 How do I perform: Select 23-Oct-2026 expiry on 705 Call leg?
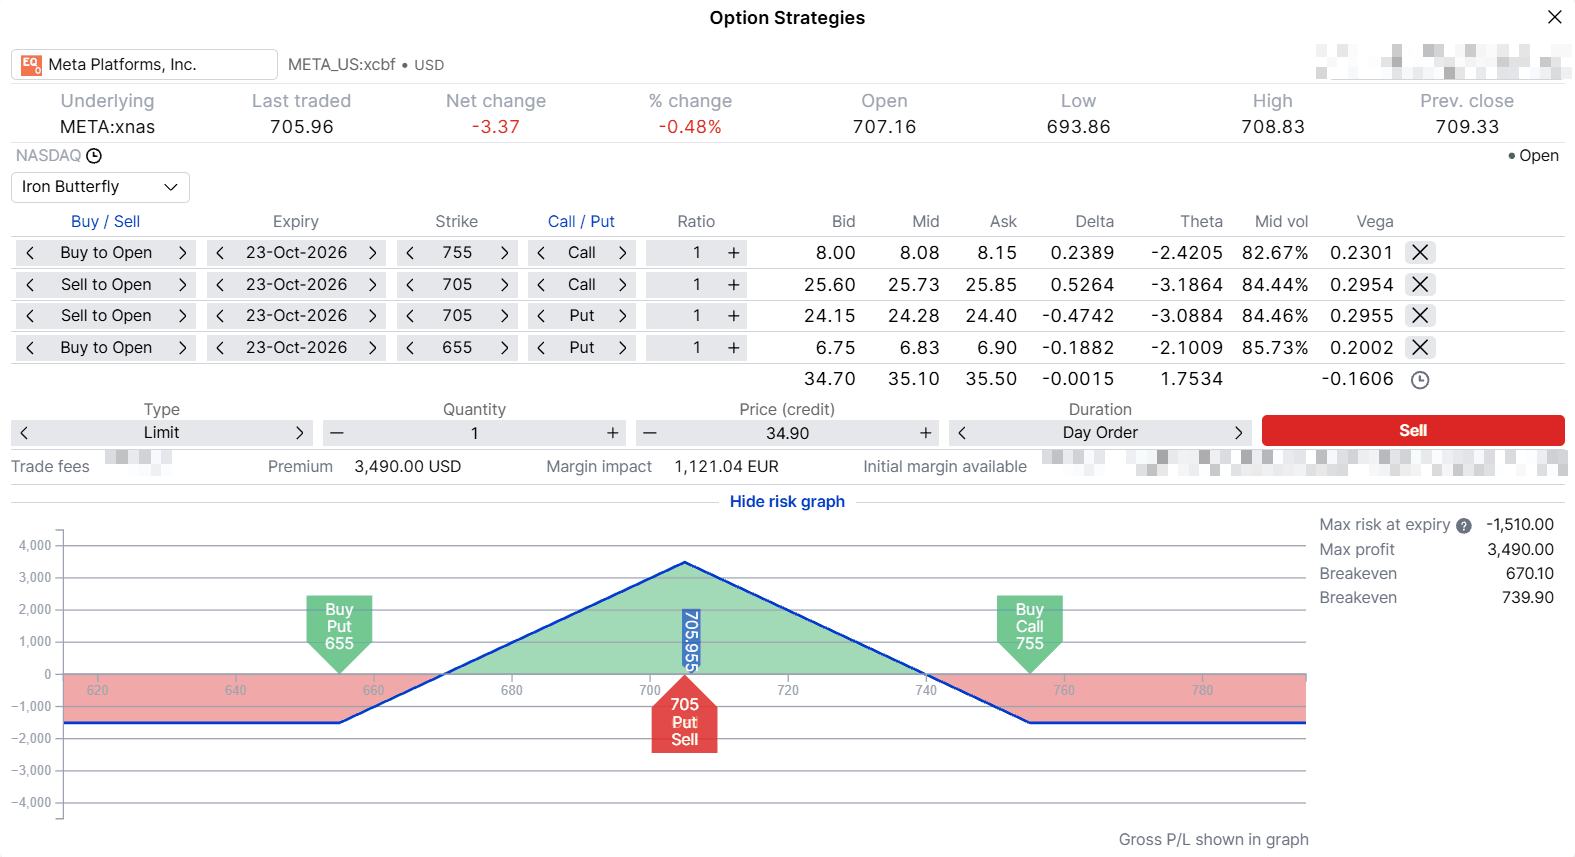(x=296, y=285)
